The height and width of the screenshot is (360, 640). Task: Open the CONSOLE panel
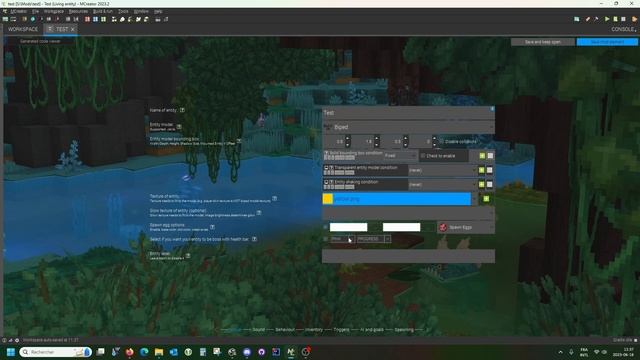(623, 29)
